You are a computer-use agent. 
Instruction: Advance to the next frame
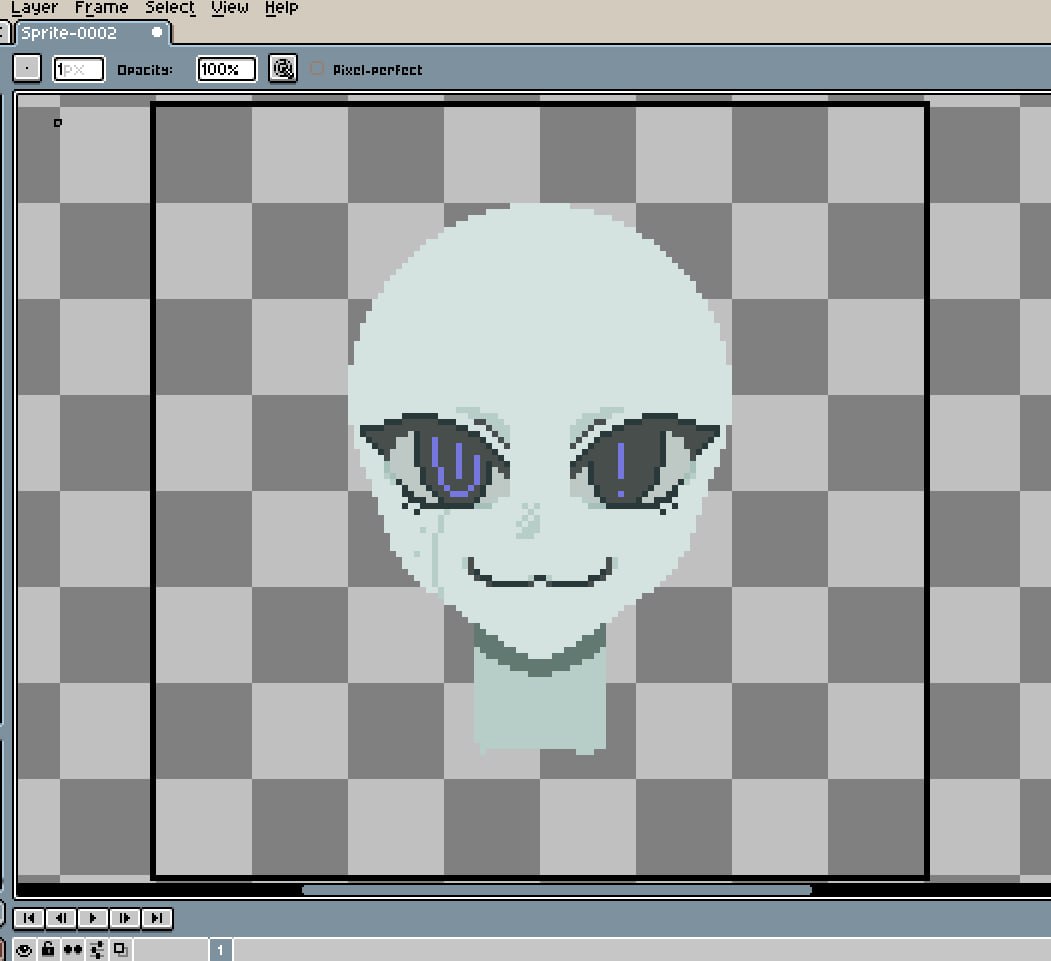click(125, 918)
